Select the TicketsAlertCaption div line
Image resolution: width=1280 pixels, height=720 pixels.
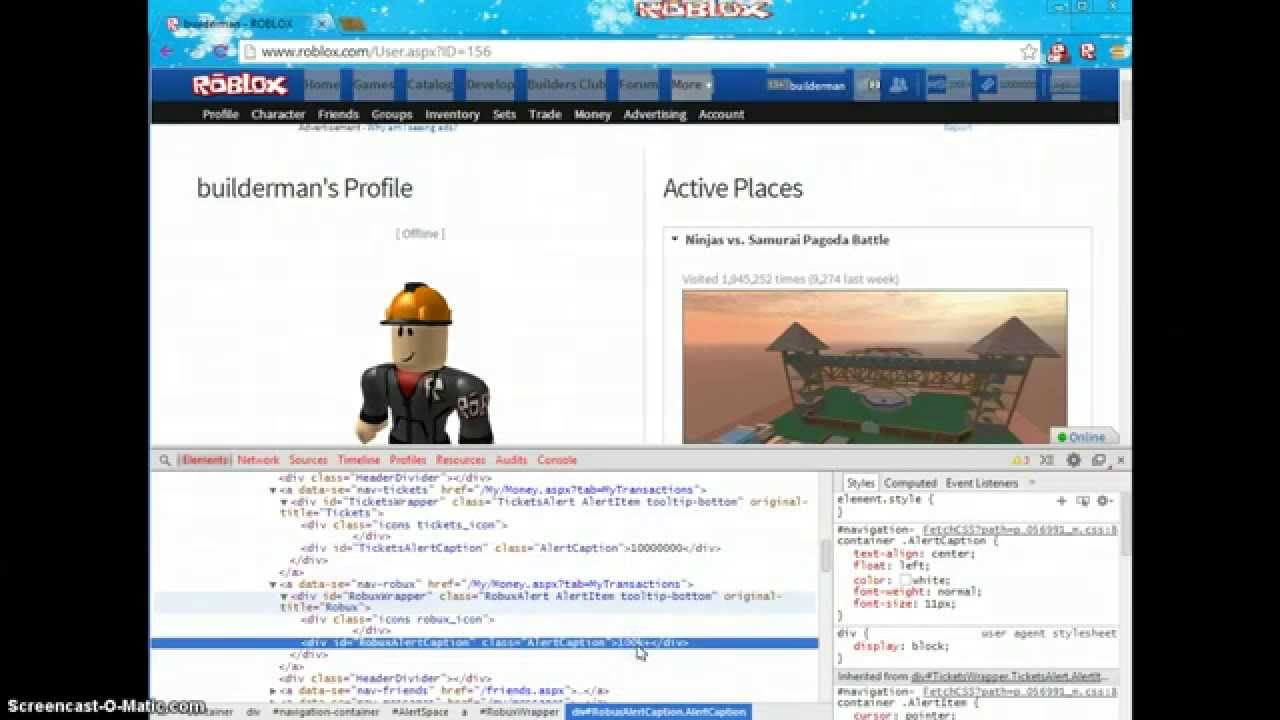(x=510, y=549)
